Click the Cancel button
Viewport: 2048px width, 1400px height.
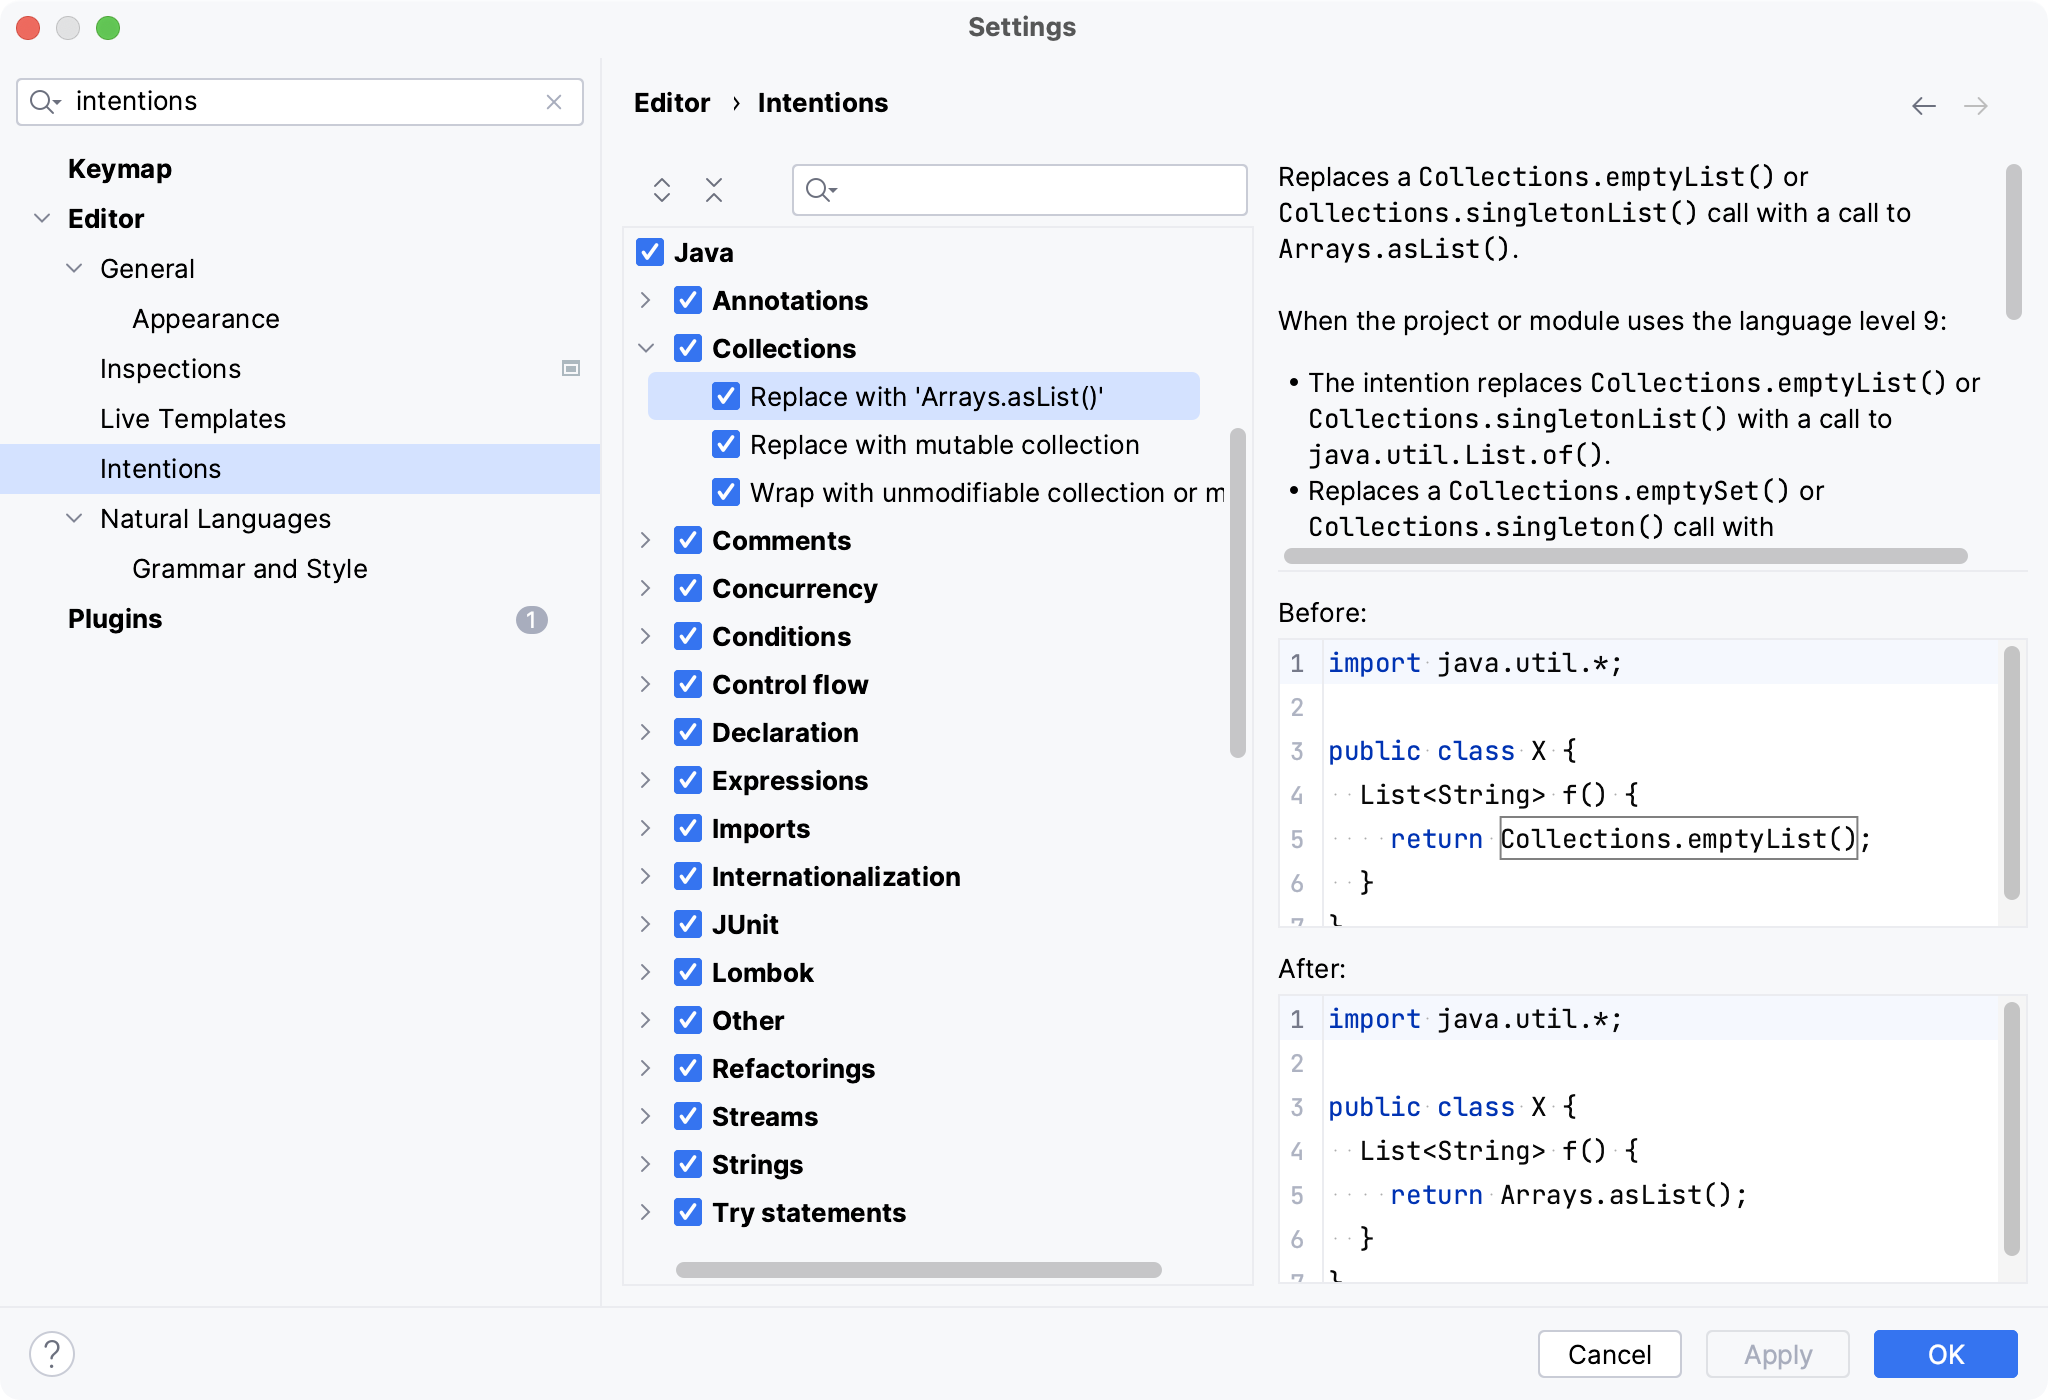click(x=1609, y=1354)
